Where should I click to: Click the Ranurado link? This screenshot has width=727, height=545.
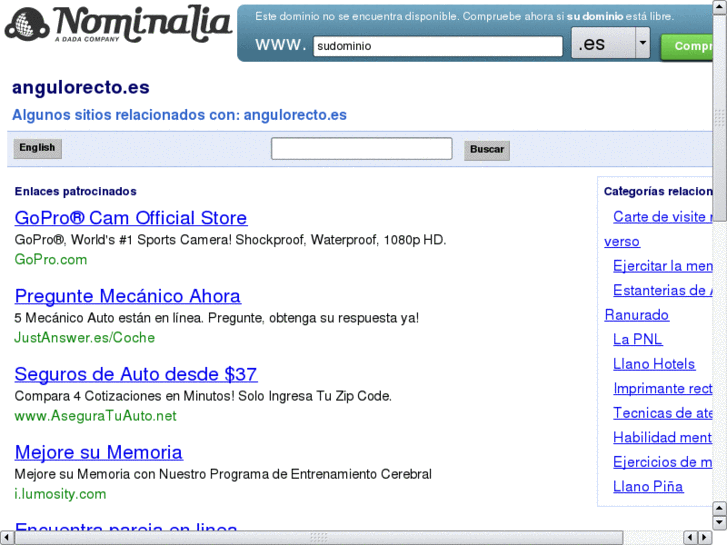pos(636,315)
